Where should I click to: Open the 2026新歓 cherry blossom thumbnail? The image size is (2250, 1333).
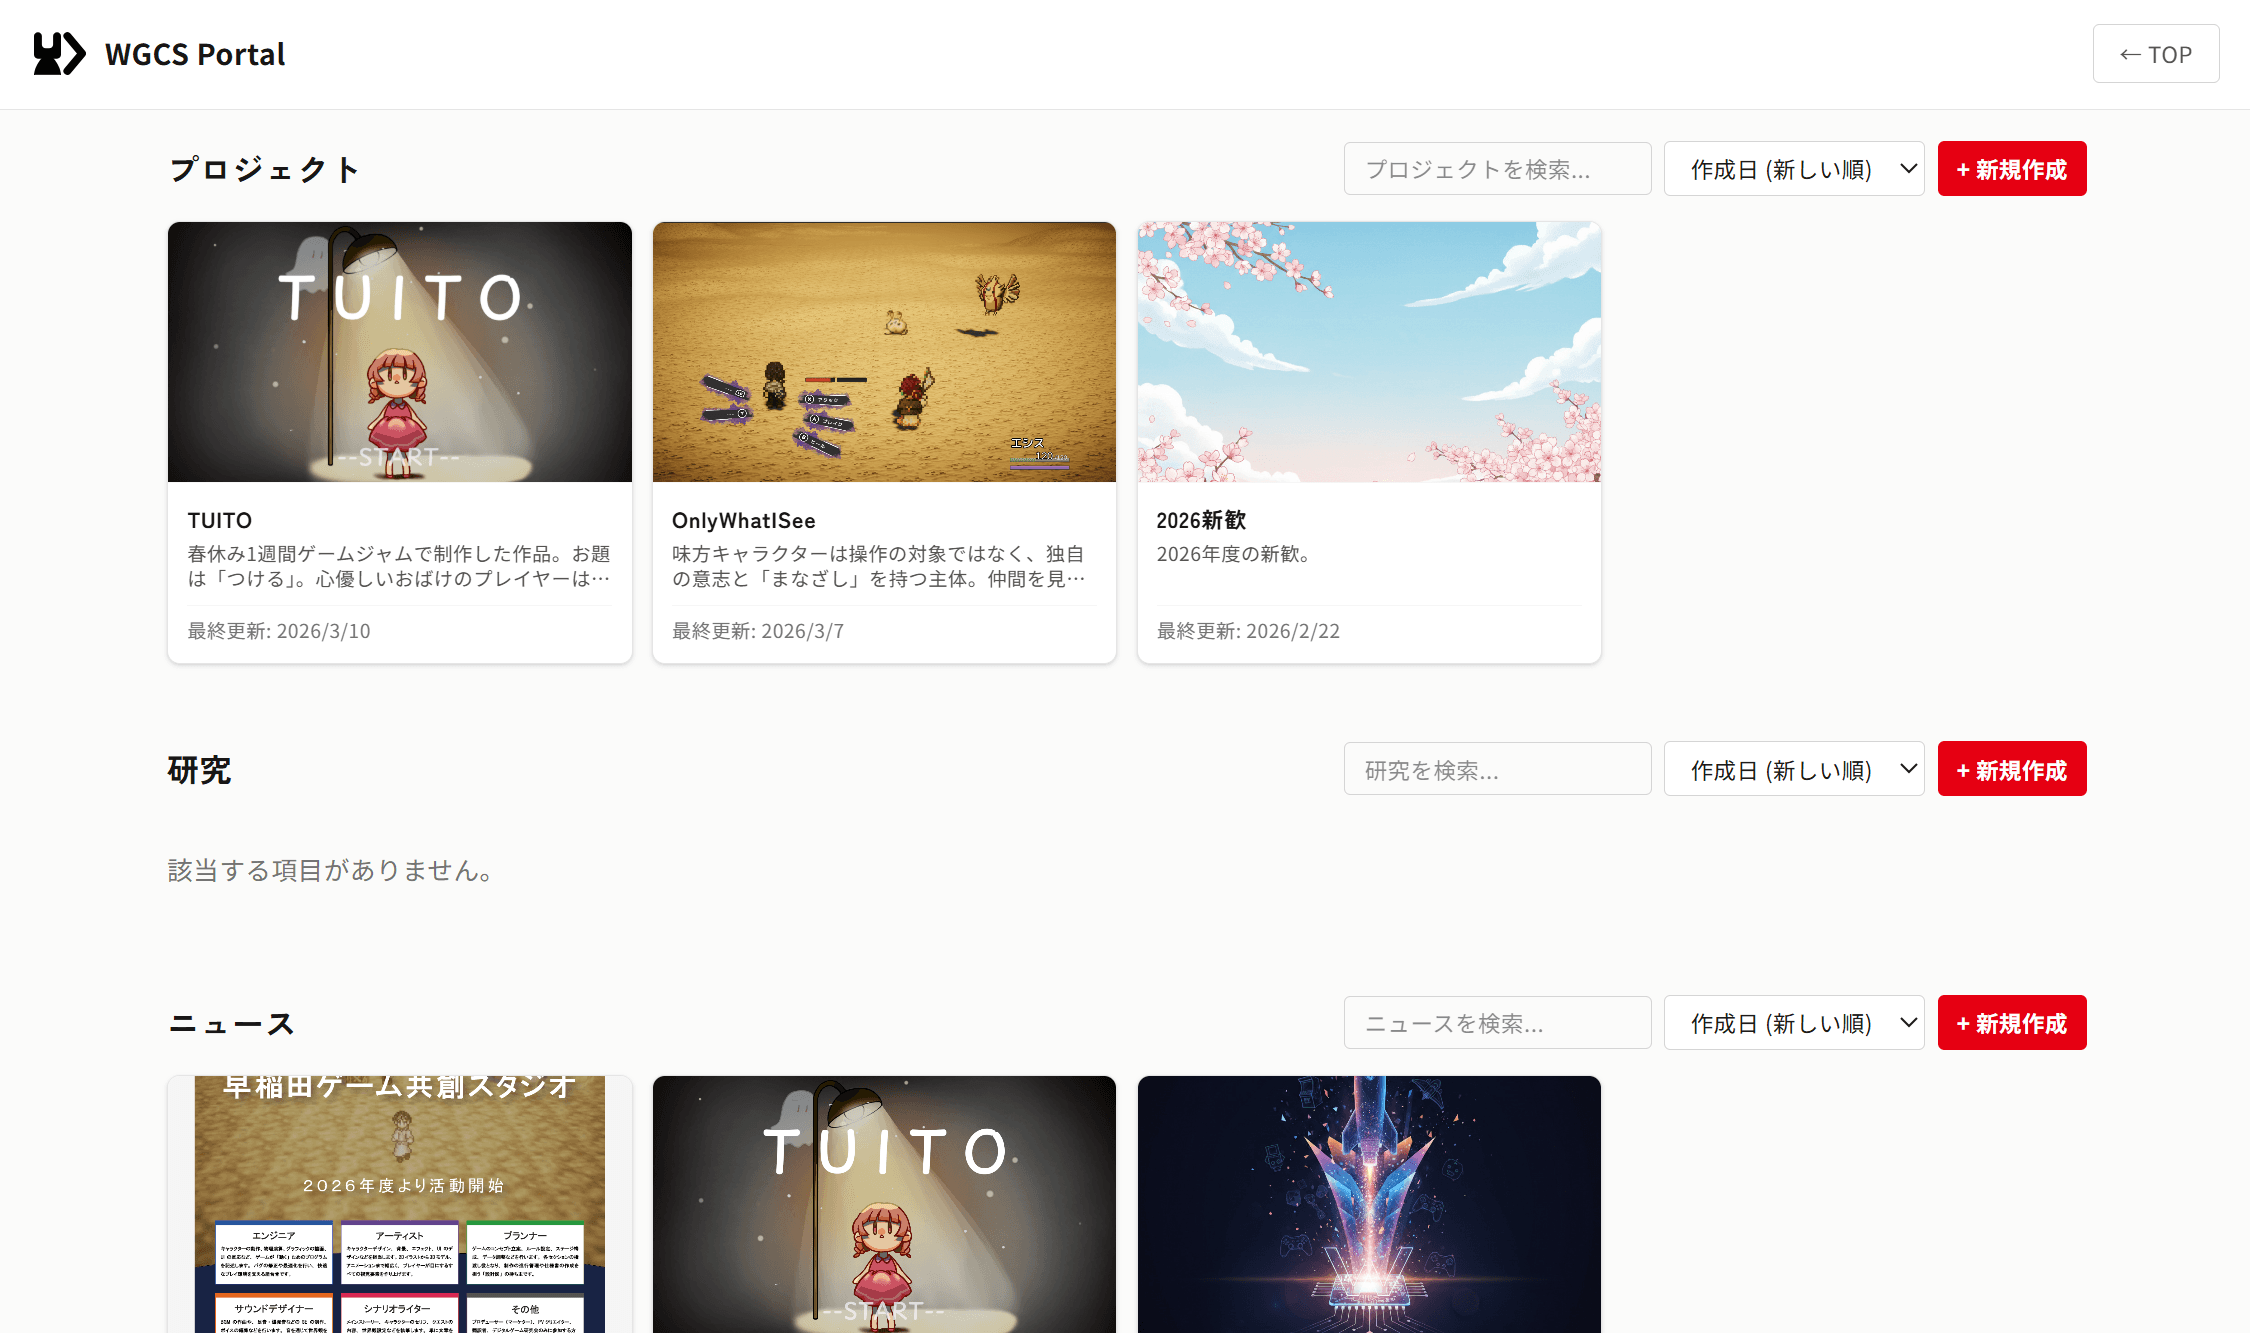point(1368,352)
